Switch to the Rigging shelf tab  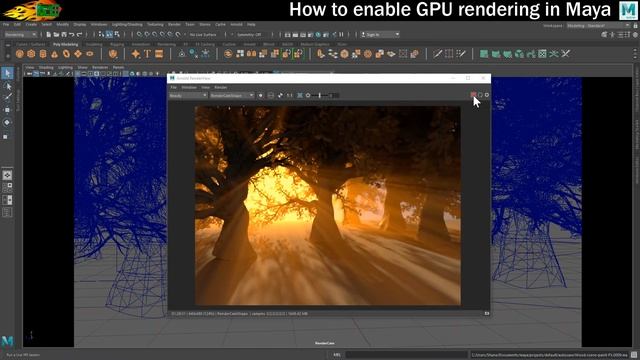117,44
